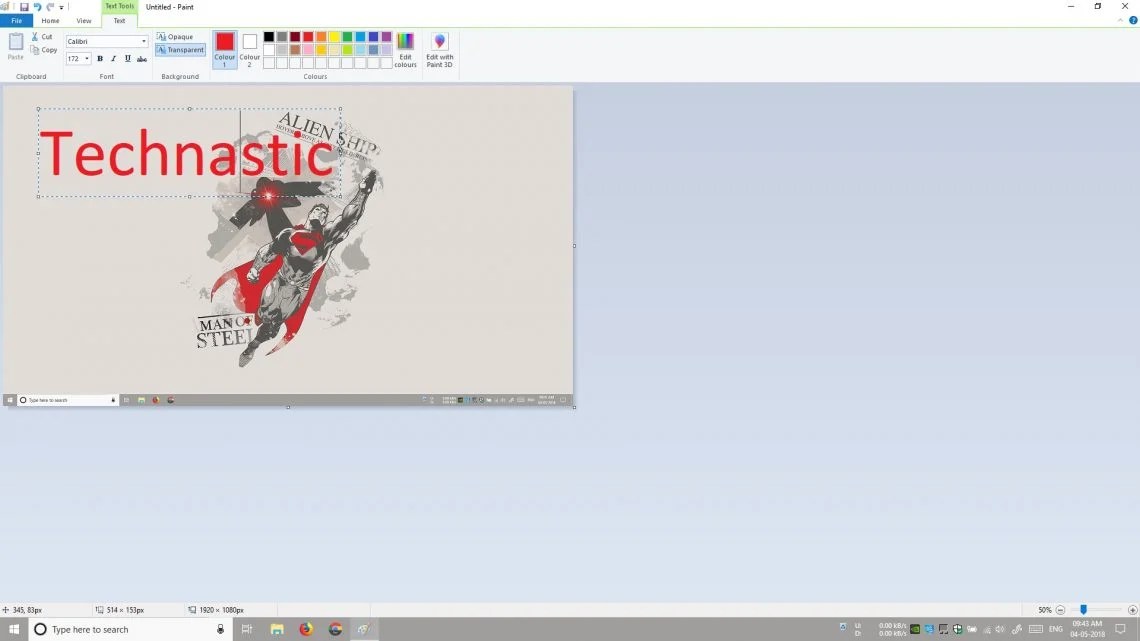Pick the pink colour swatch

308,50
